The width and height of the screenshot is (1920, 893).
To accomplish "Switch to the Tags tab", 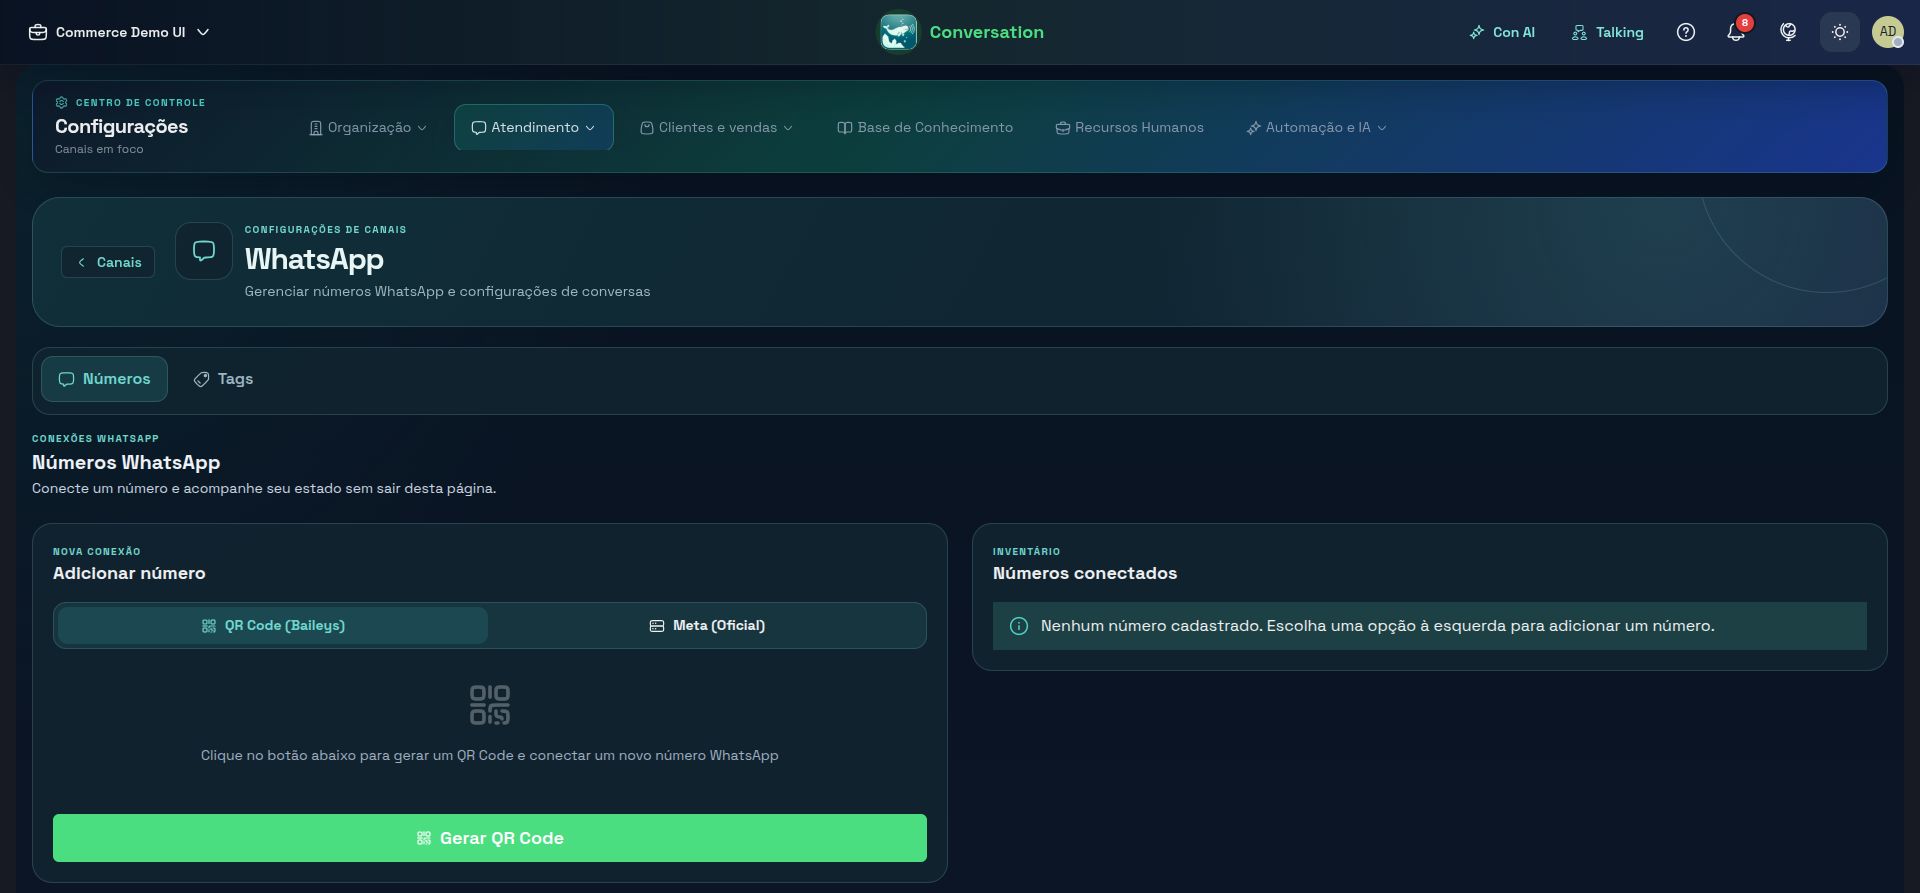I will pos(223,379).
